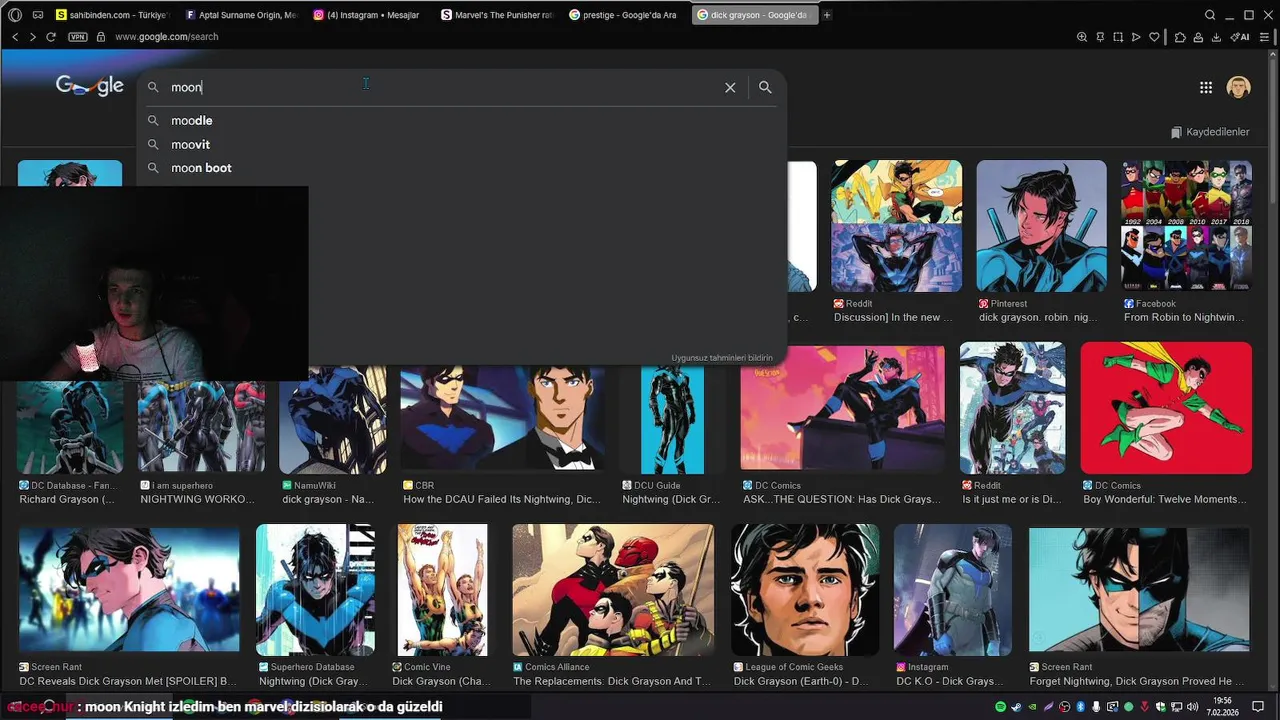Open the extensions puzzle-piece icon
The height and width of the screenshot is (720, 1280).
tap(1180, 37)
